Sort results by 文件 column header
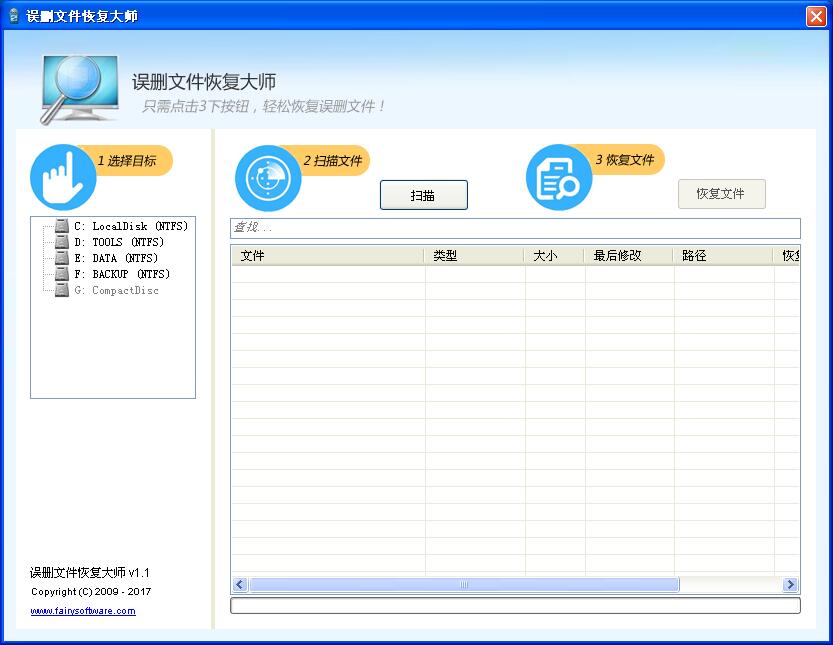Viewport: 833px width, 645px height. coord(328,256)
